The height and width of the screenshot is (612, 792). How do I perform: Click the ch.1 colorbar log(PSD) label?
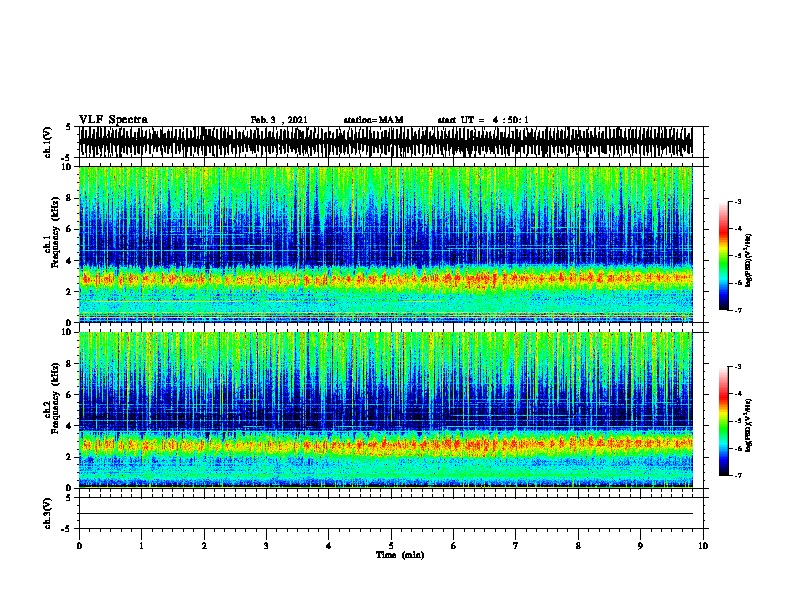pos(749,260)
